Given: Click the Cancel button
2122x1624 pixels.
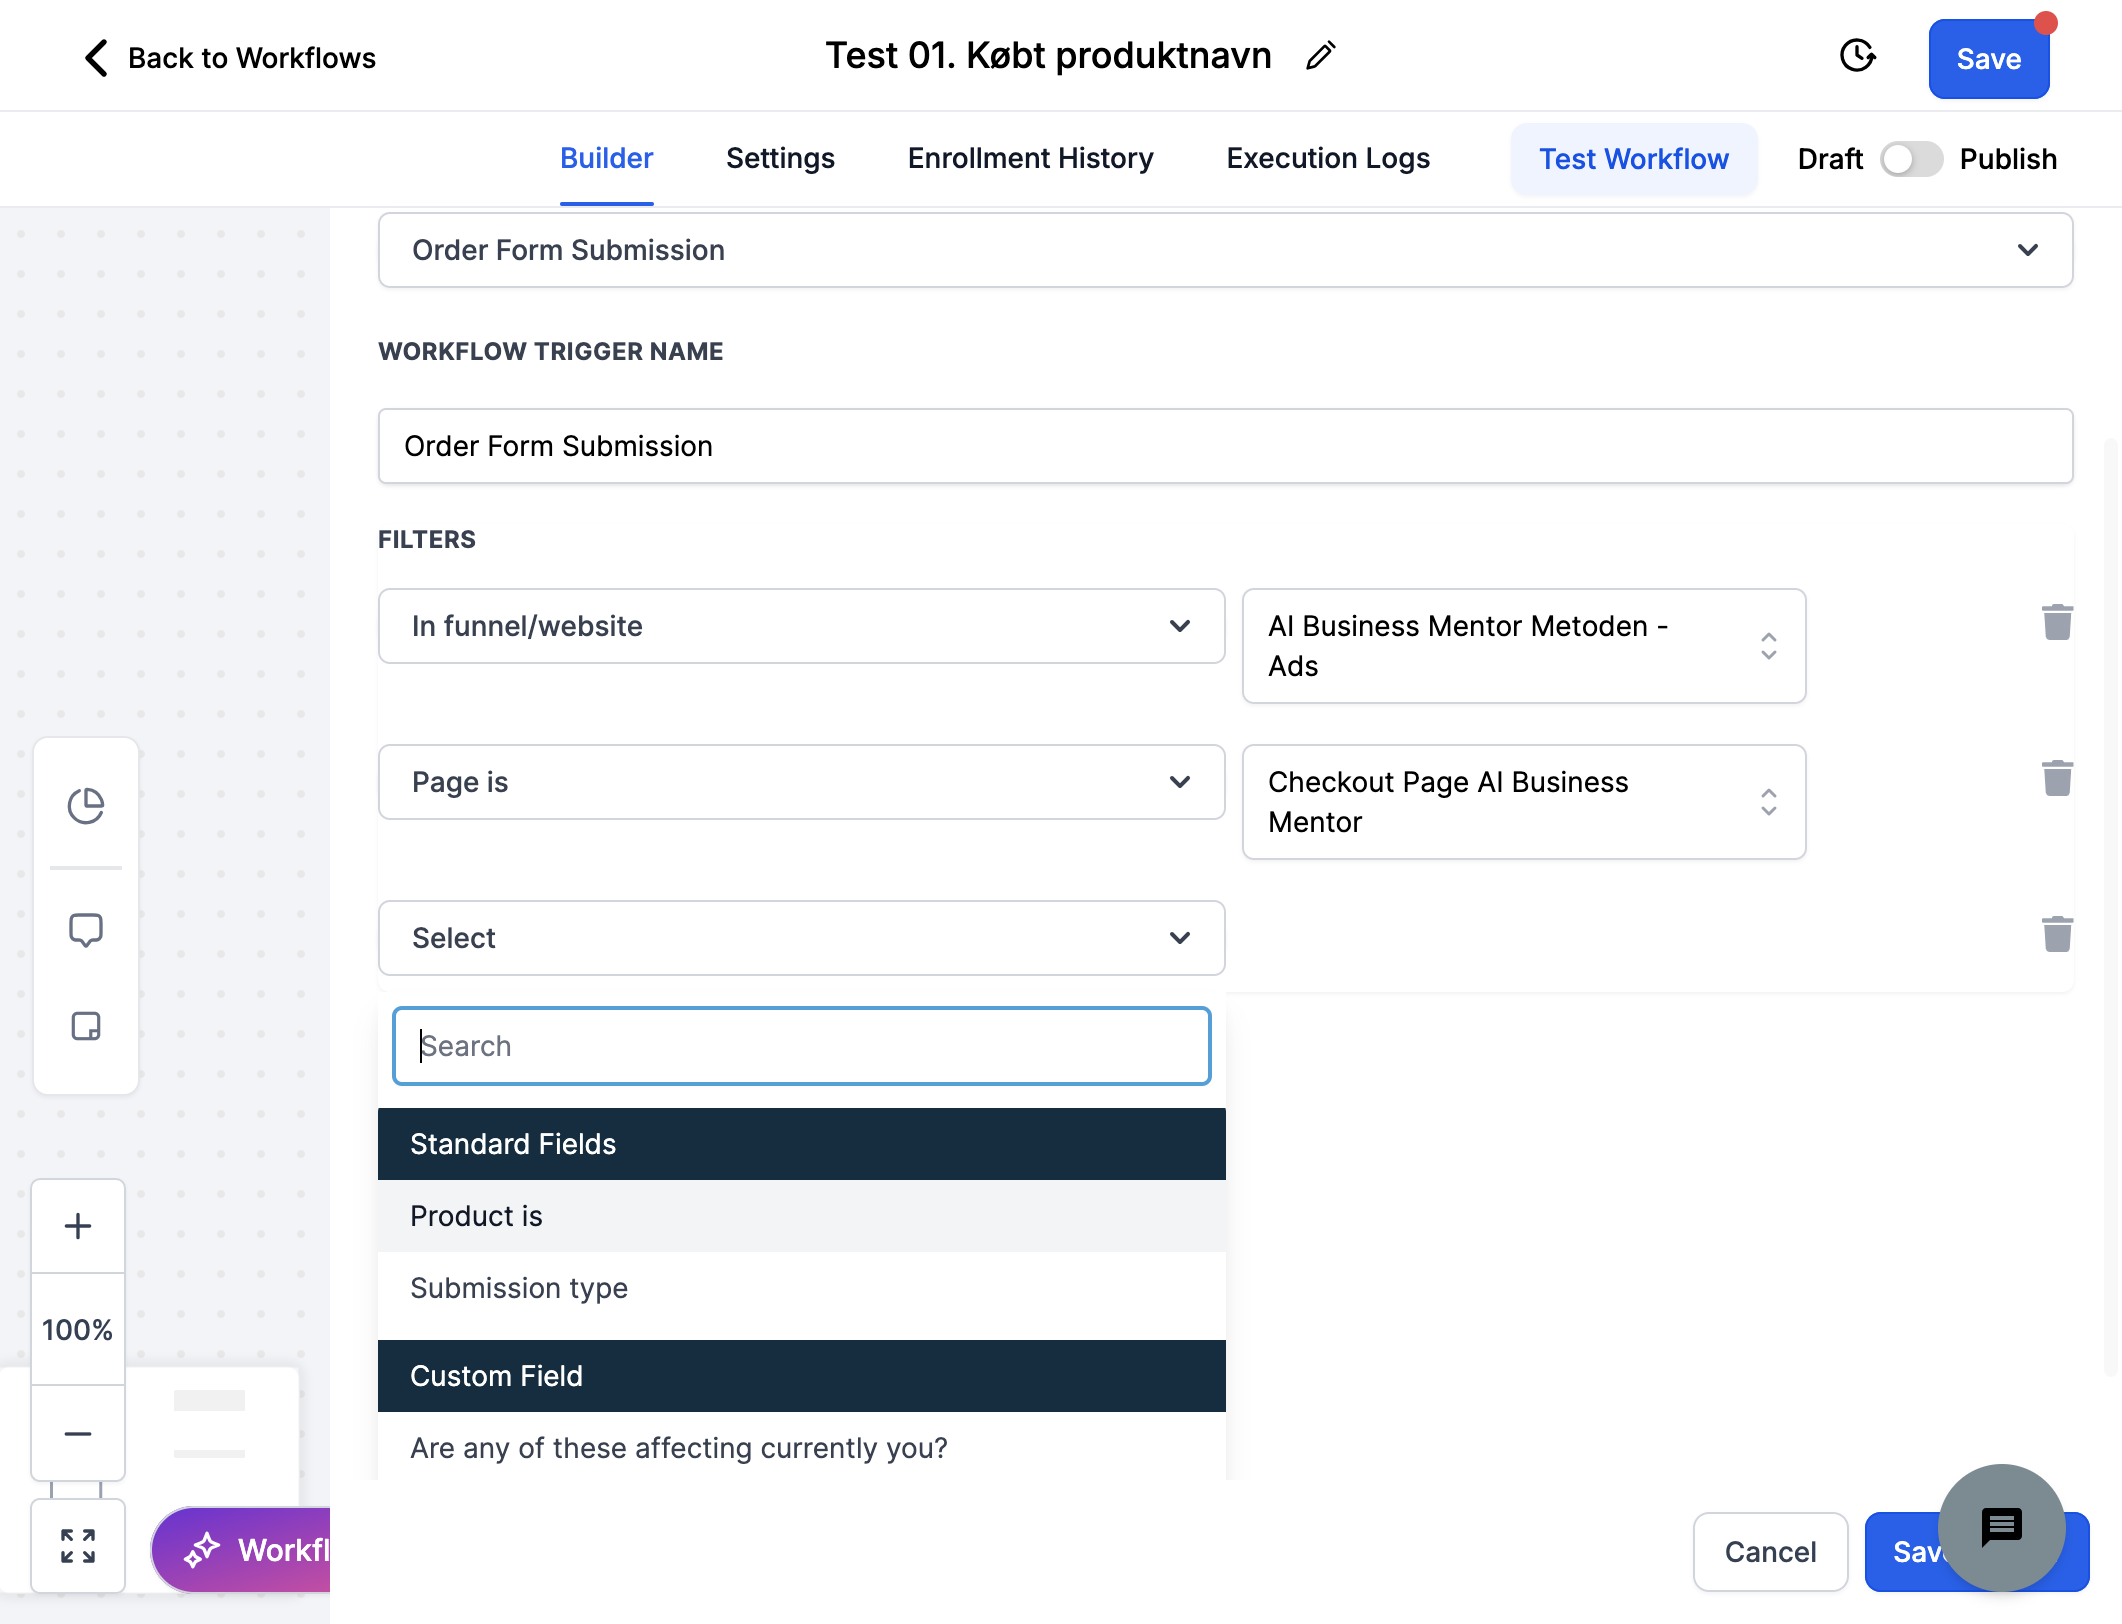Looking at the screenshot, I should pyautogui.click(x=1770, y=1552).
